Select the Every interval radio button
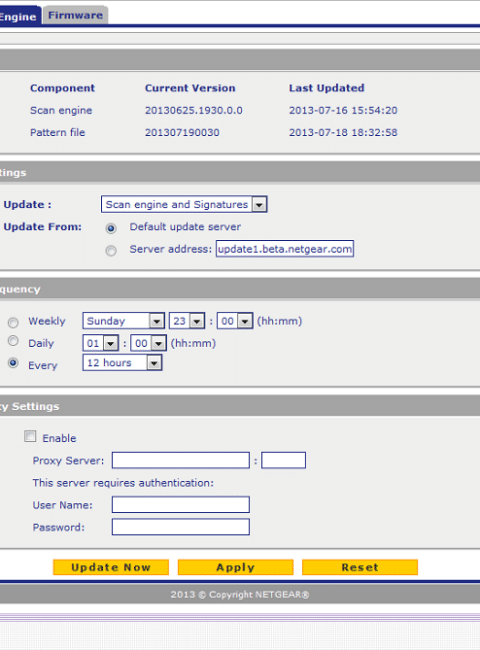Viewport: 480px width, 650px height. click(x=13, y=363)
